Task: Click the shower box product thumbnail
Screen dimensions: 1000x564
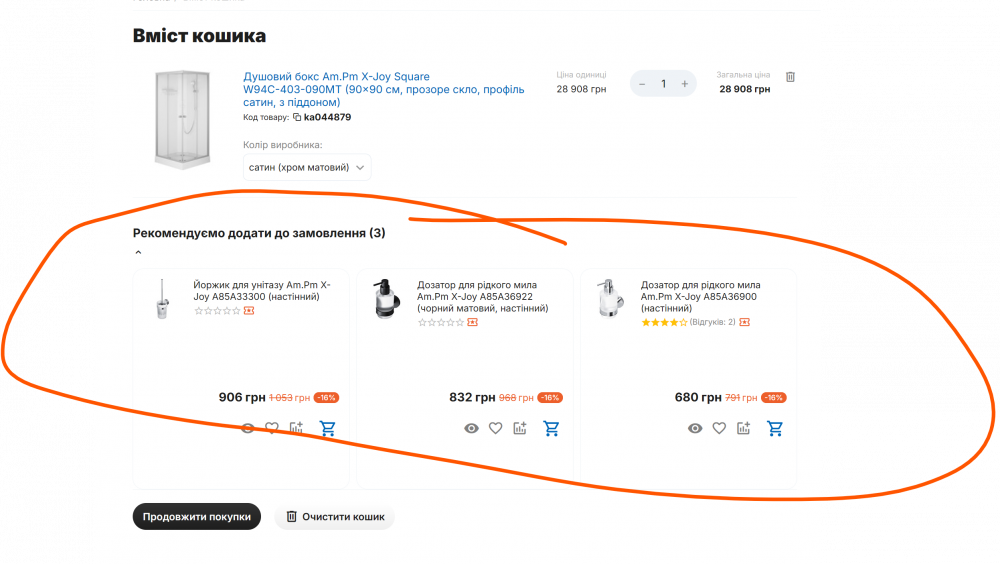Action: 182,119
